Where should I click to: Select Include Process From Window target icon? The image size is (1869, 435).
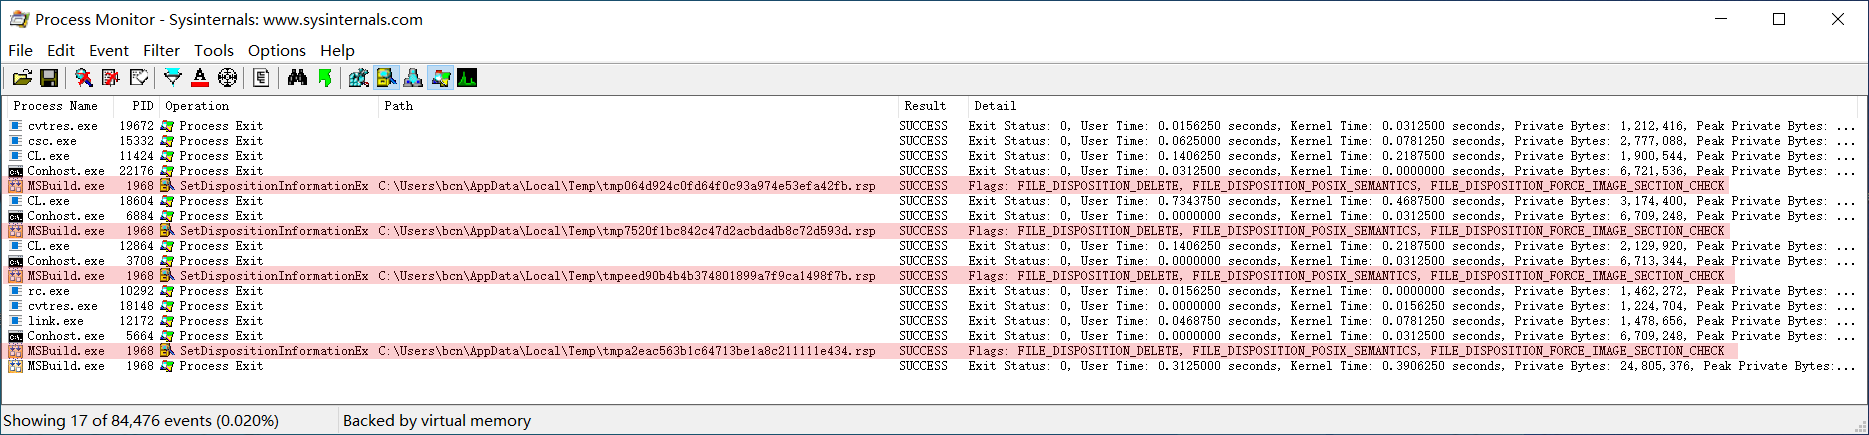[228, 78]
